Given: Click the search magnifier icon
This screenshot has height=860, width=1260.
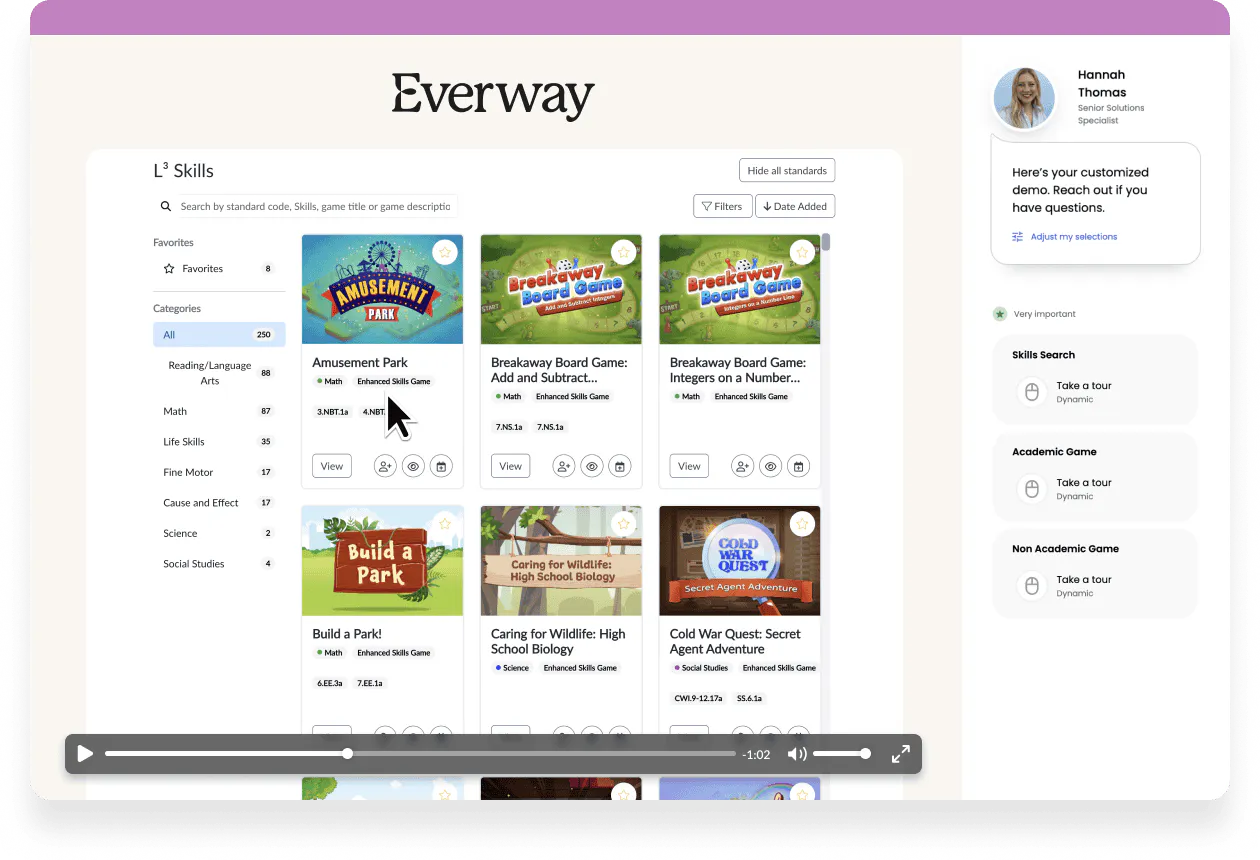Looking at the screenshot, I should tap(166, 207).
